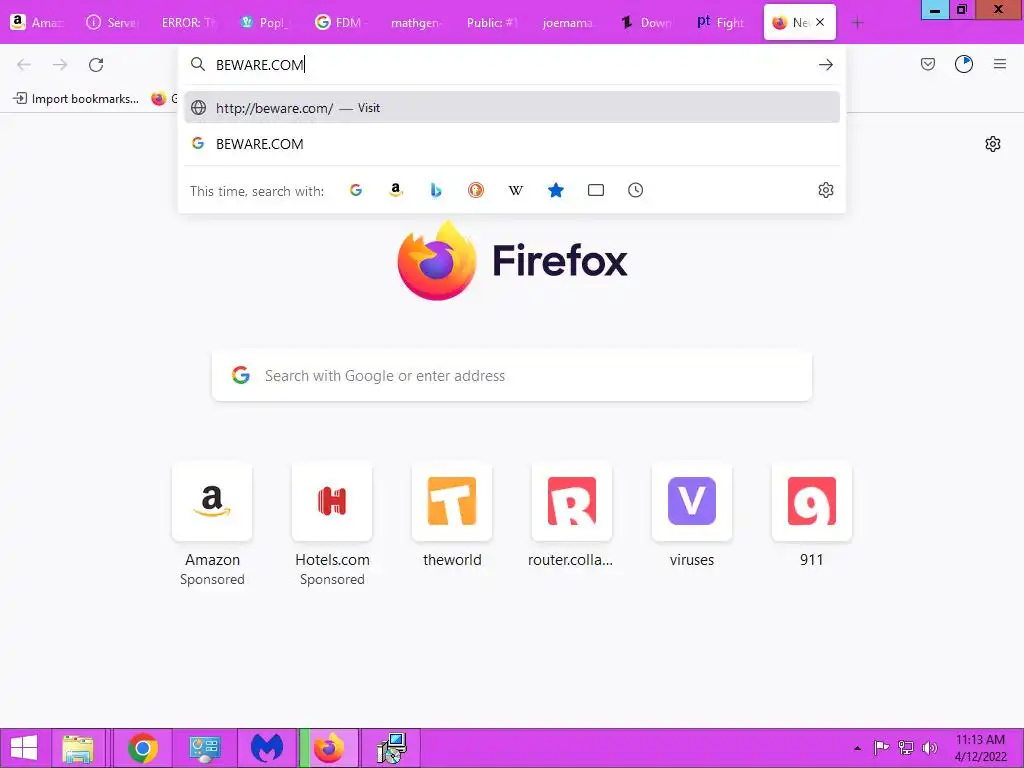Switch to the Down tab

pyautogui.click(x=646, y=23)
